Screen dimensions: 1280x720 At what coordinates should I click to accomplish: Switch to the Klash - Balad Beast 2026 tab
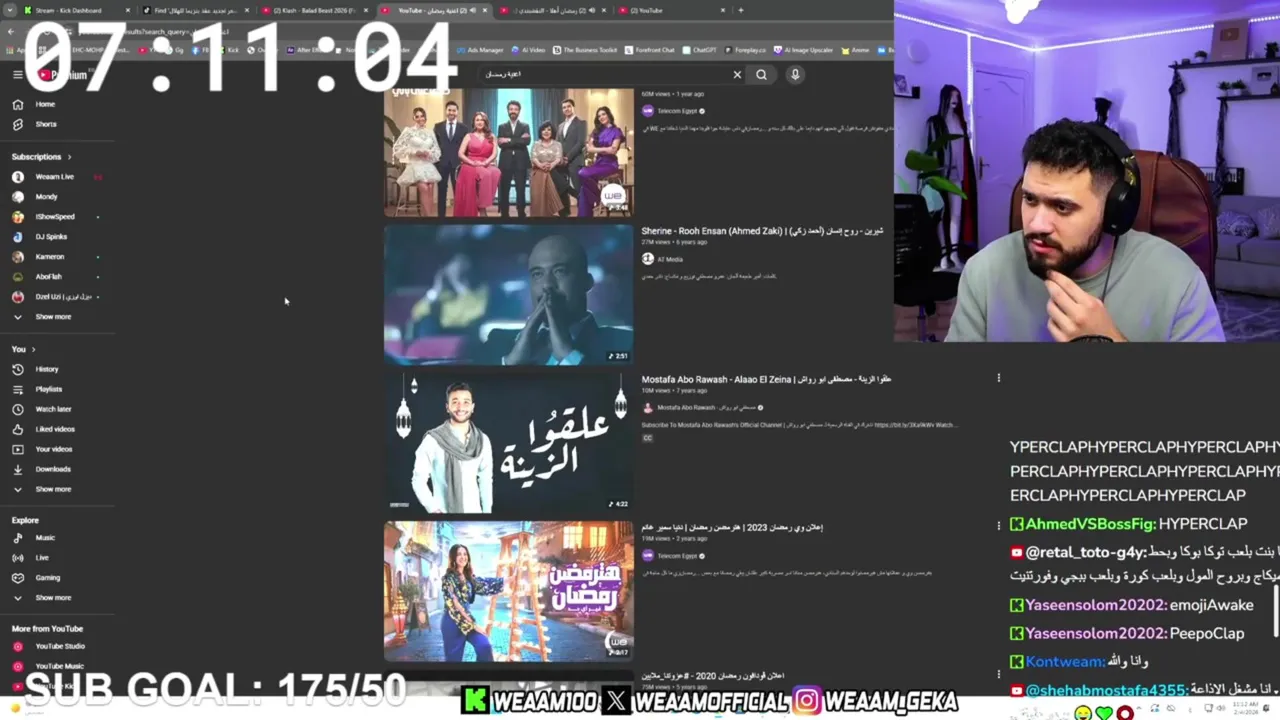tap(313, 10)
